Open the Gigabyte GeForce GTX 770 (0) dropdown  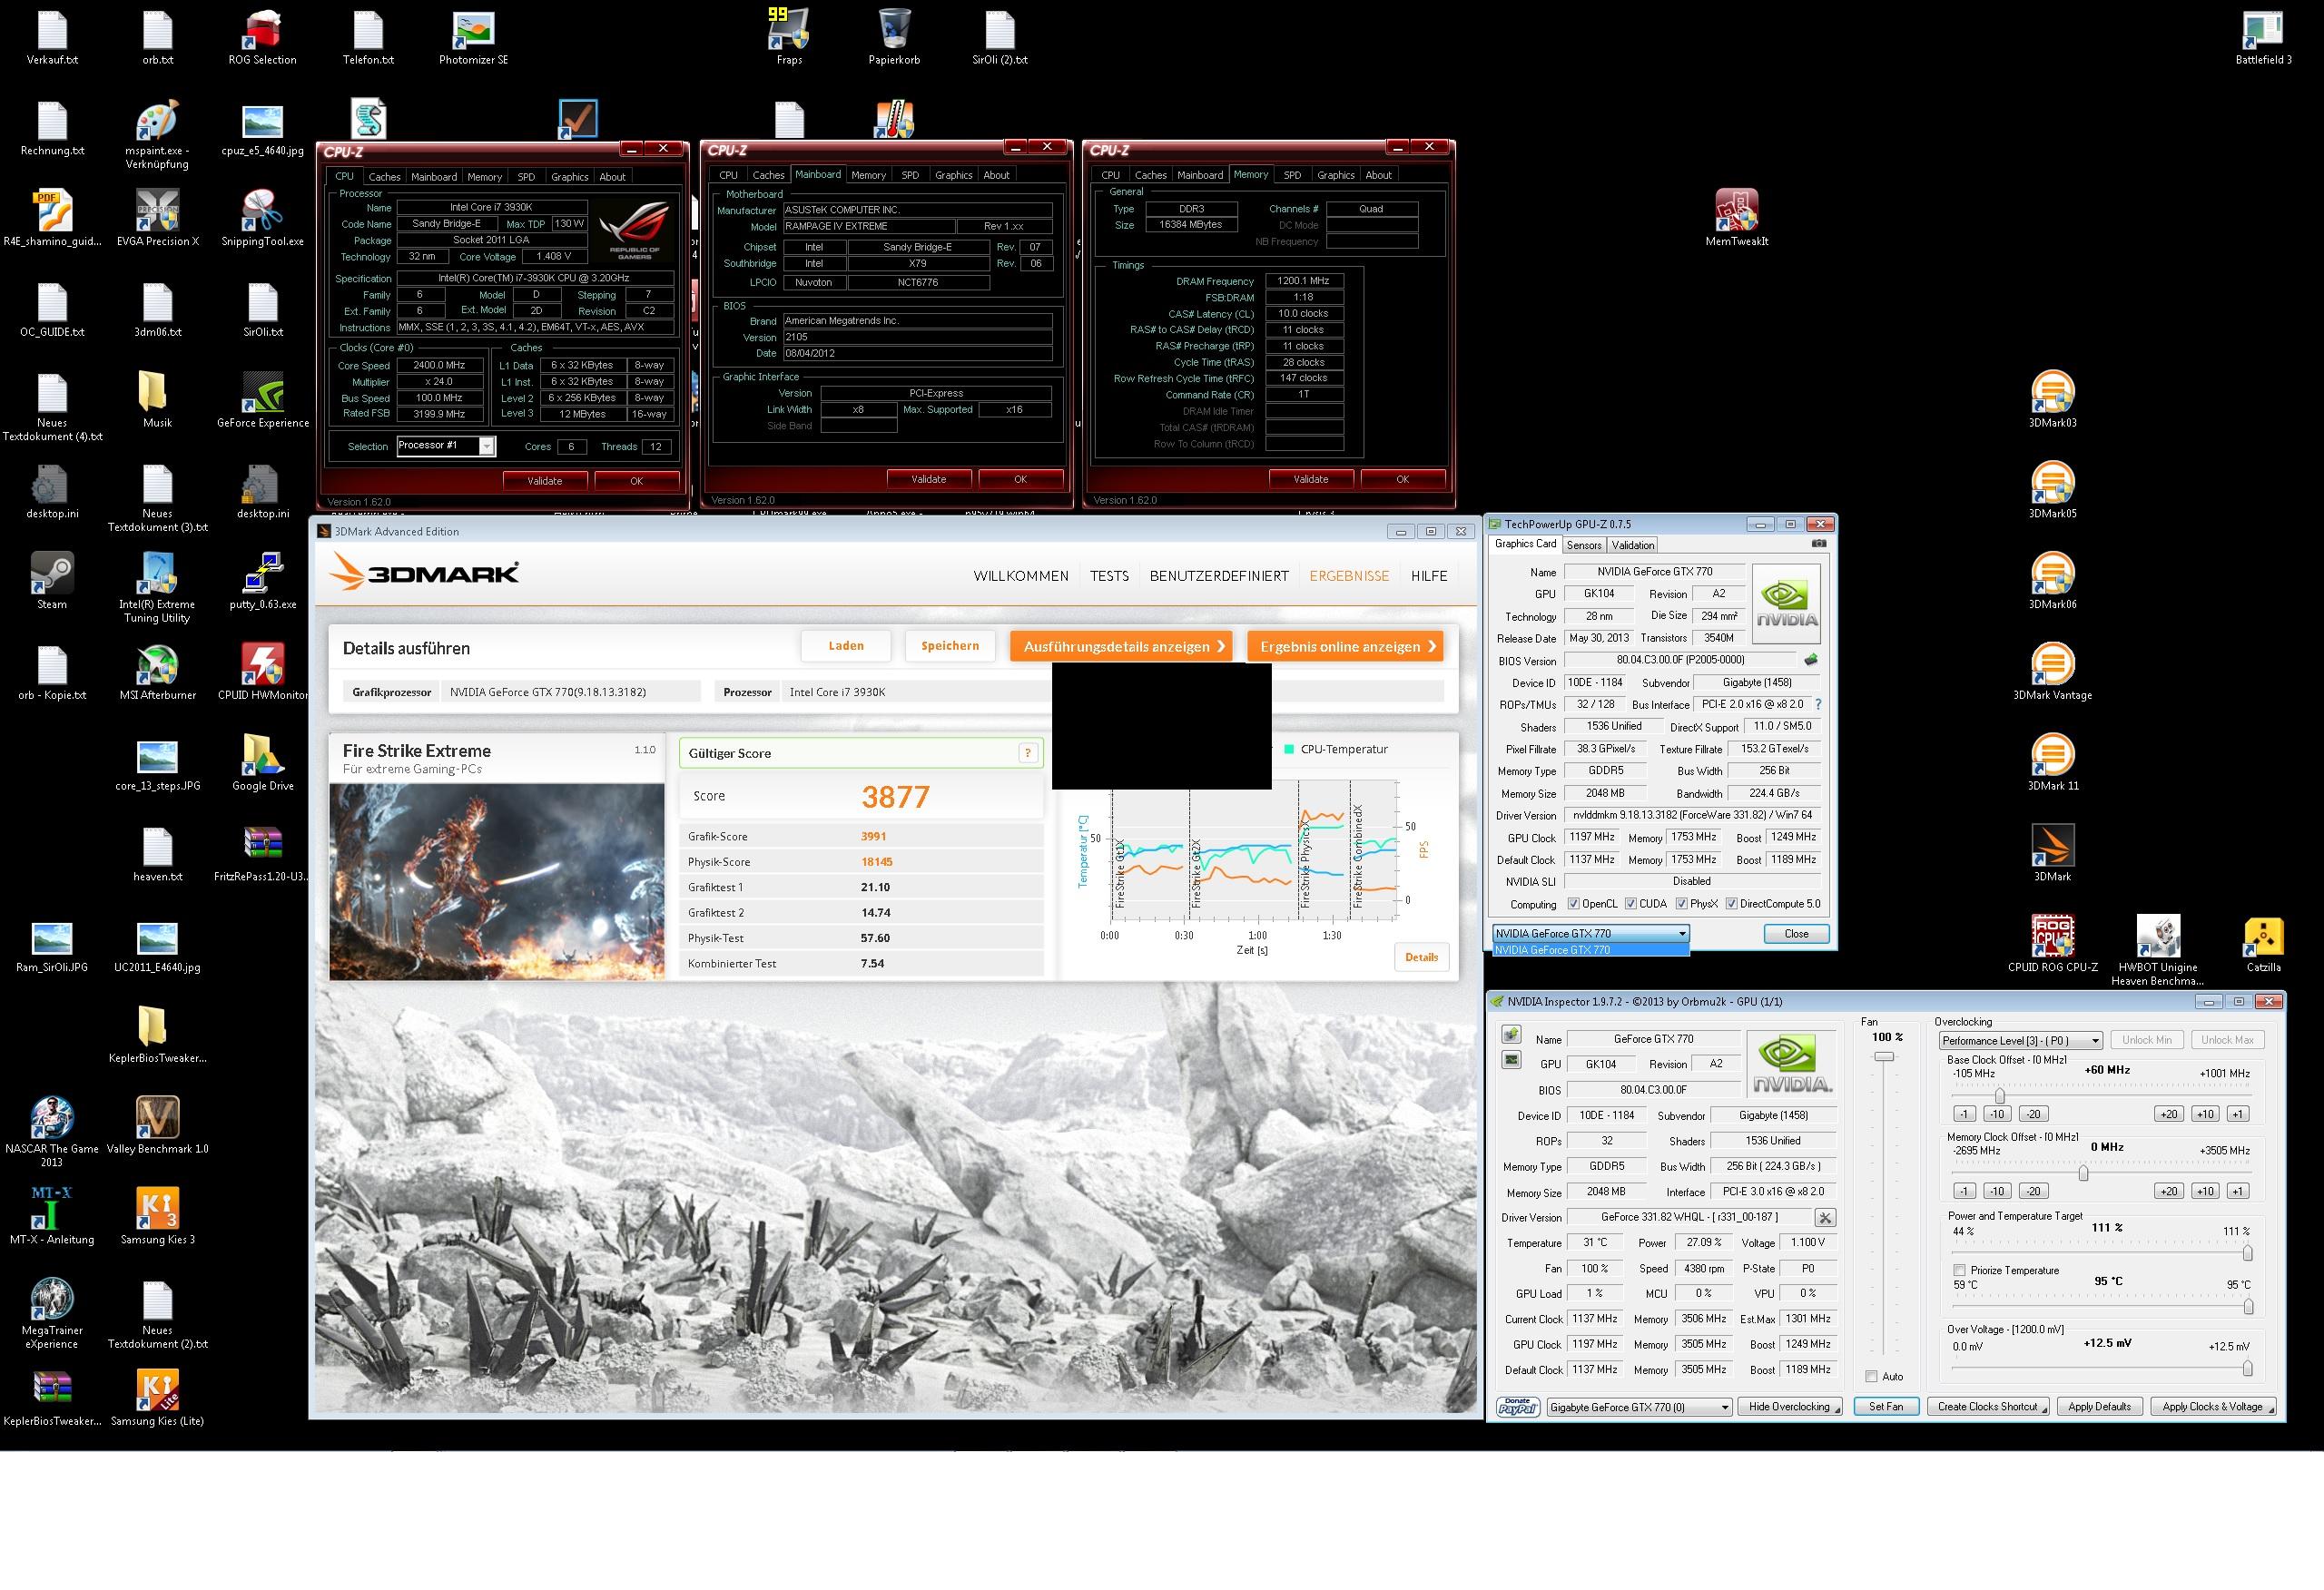tap(1639, 1407)
